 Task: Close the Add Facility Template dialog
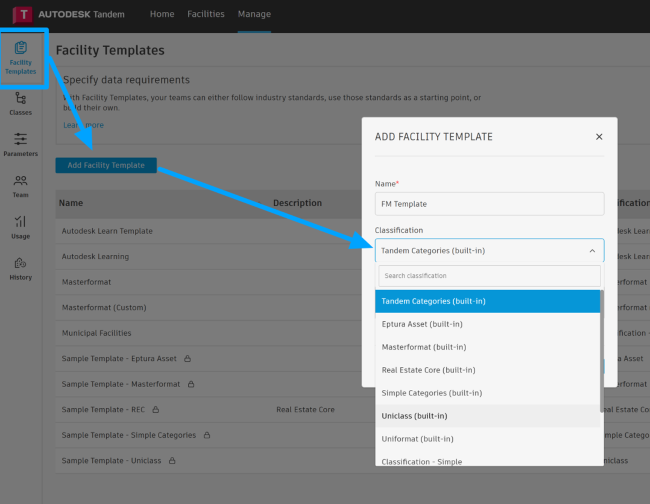[599, 137]
